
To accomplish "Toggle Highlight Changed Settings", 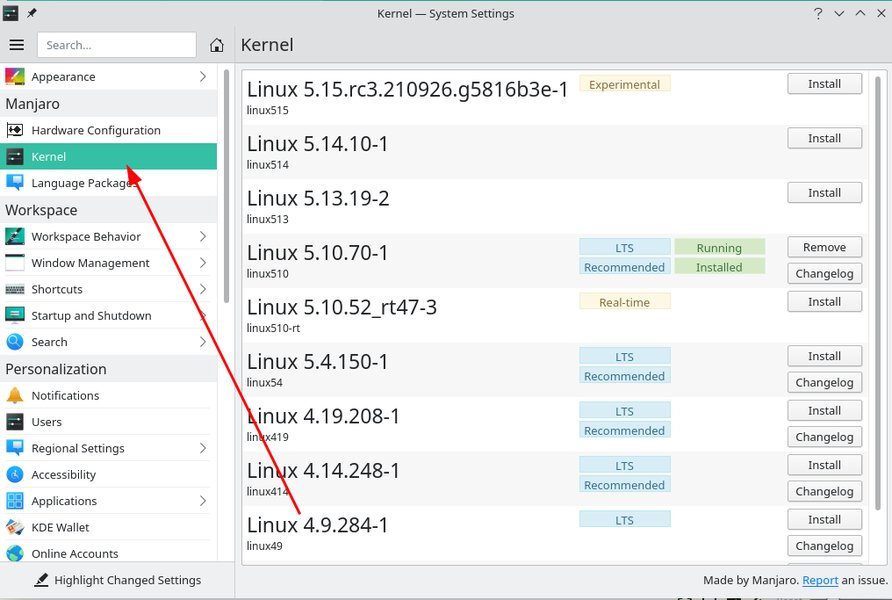I will coord(117,580).
